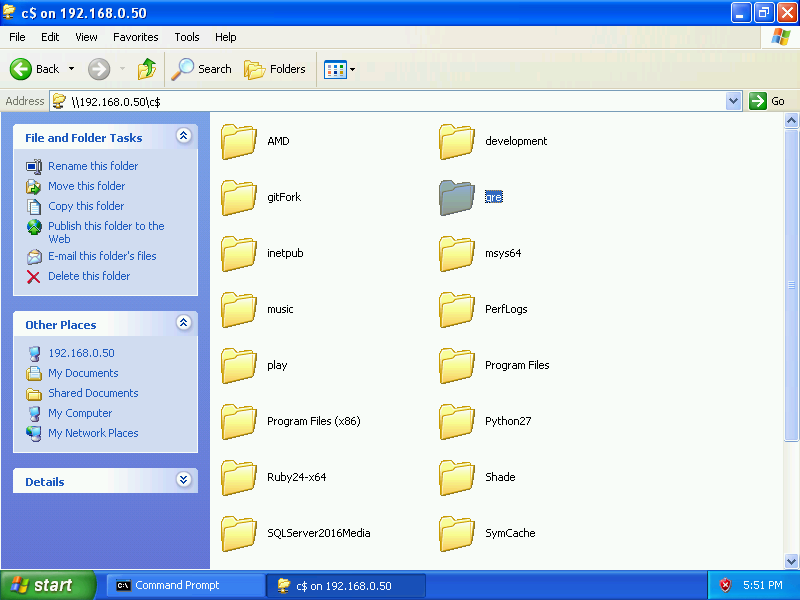This screenshot has width=800, height=600.
Task: Select the Ruby24-x64 folder icon
Action: (239, 478)
